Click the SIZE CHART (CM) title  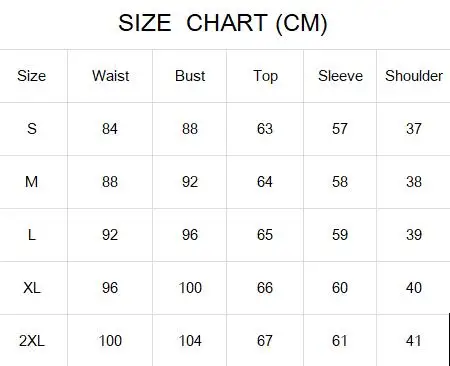point(223,23)
